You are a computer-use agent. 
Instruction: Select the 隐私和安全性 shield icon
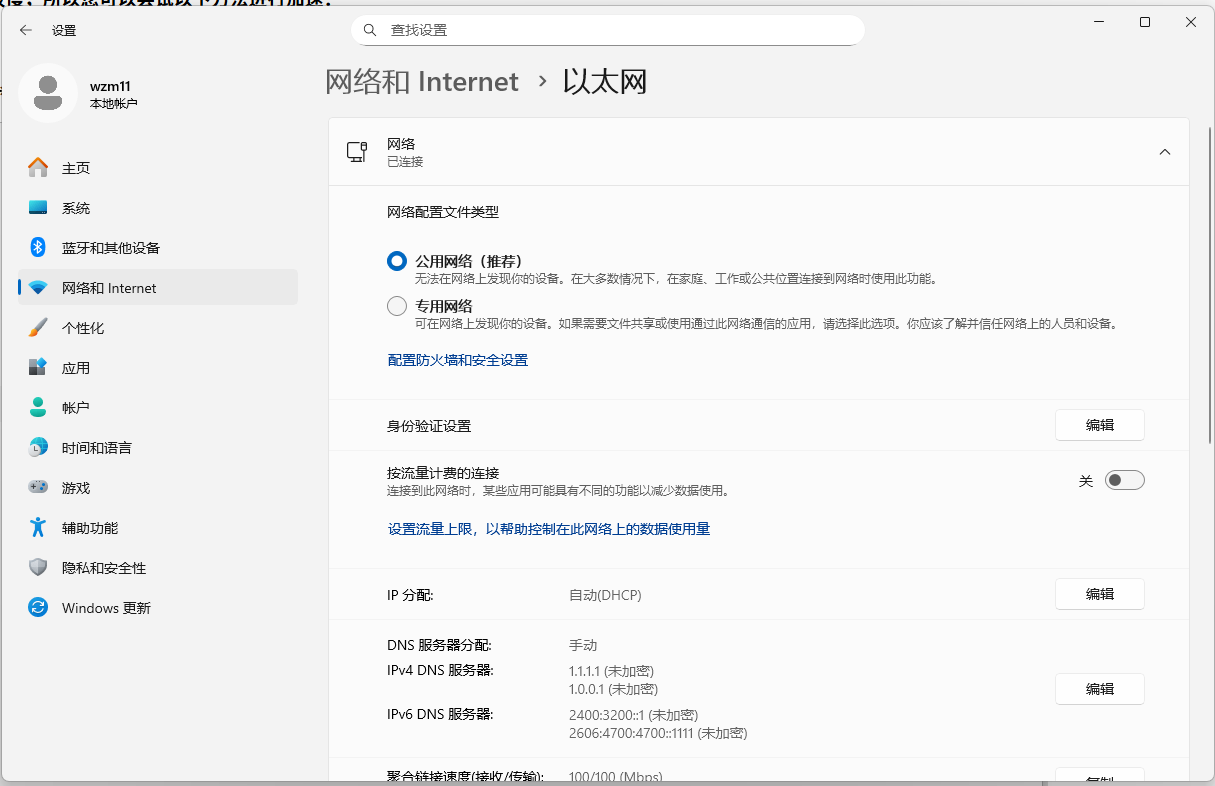click(37, 567)
